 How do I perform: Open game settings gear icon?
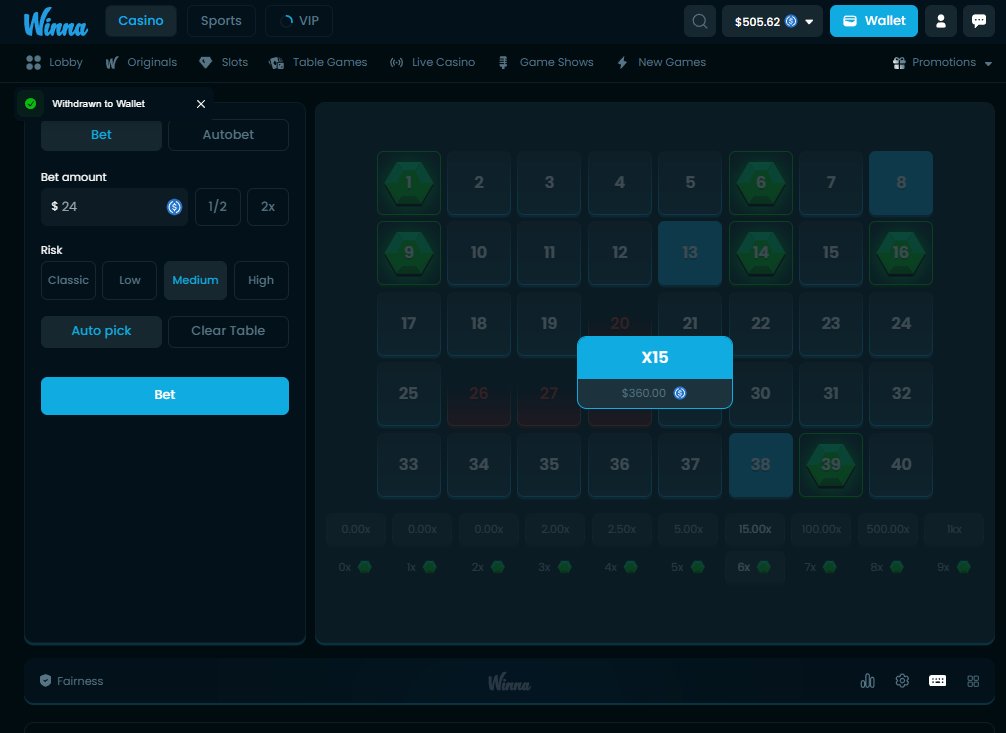click(902, 681)
